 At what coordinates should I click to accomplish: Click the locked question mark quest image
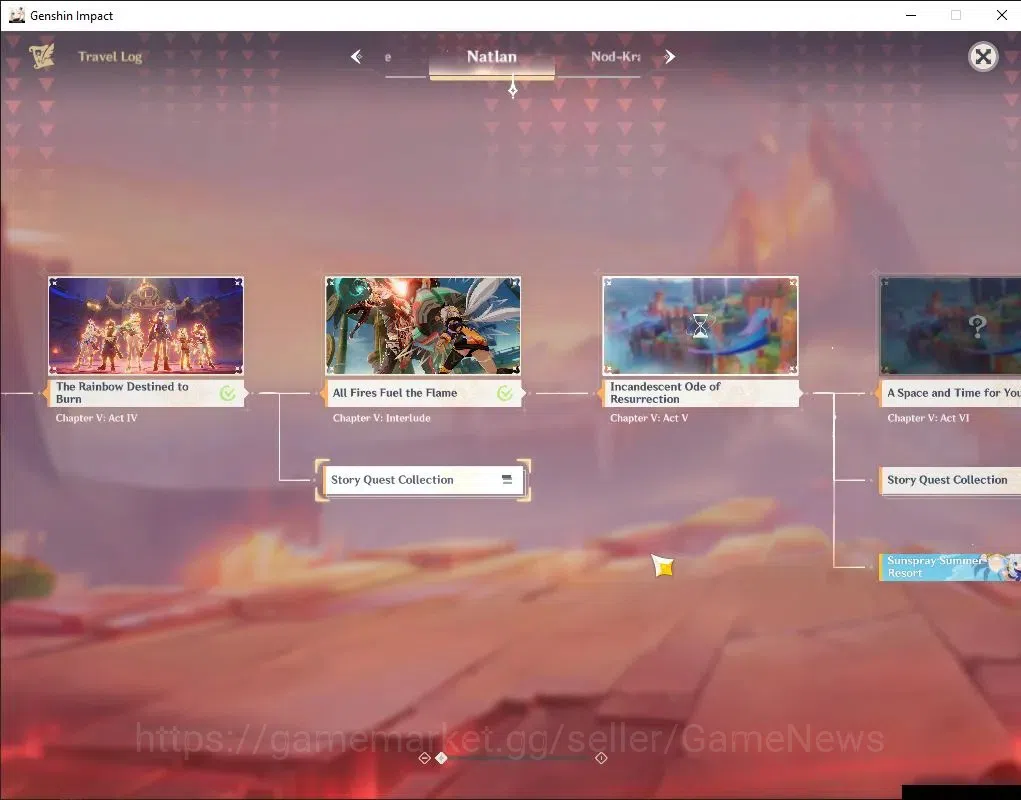950,325
